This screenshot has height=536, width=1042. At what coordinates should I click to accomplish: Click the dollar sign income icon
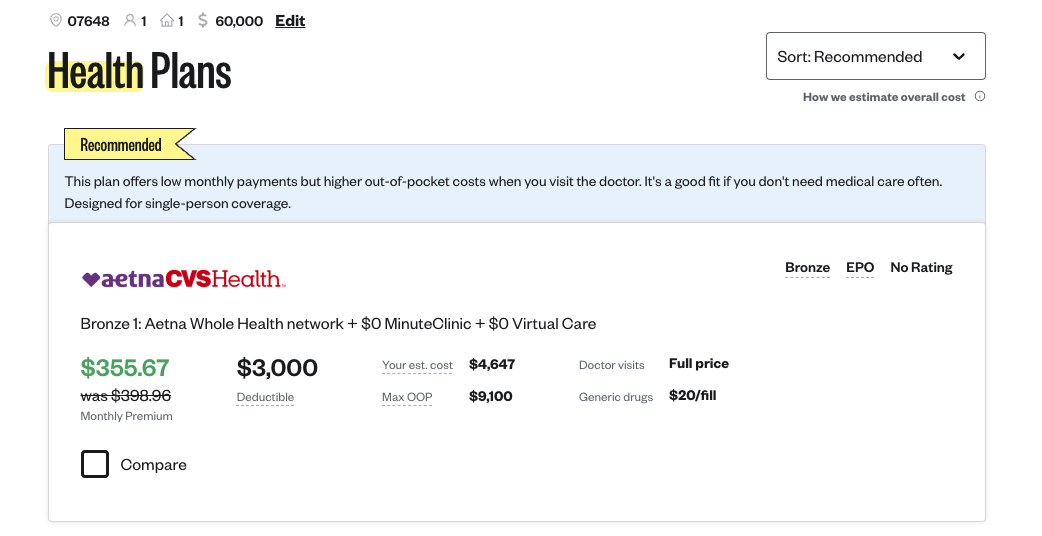click(x=203, y=21)
